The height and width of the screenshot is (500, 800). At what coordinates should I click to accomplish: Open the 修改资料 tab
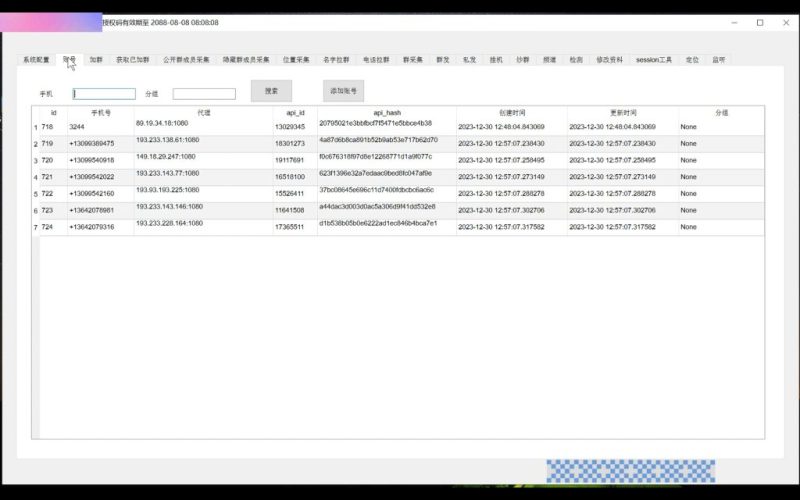pos(610,60)
